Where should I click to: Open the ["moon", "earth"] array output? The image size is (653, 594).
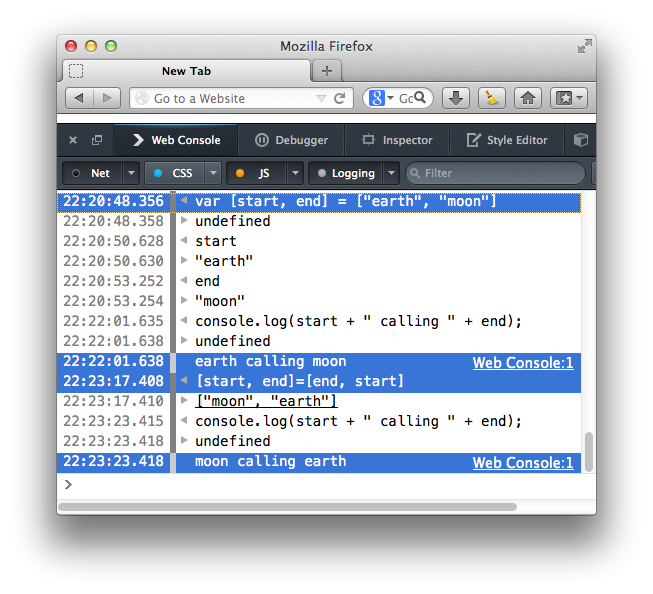266,401
